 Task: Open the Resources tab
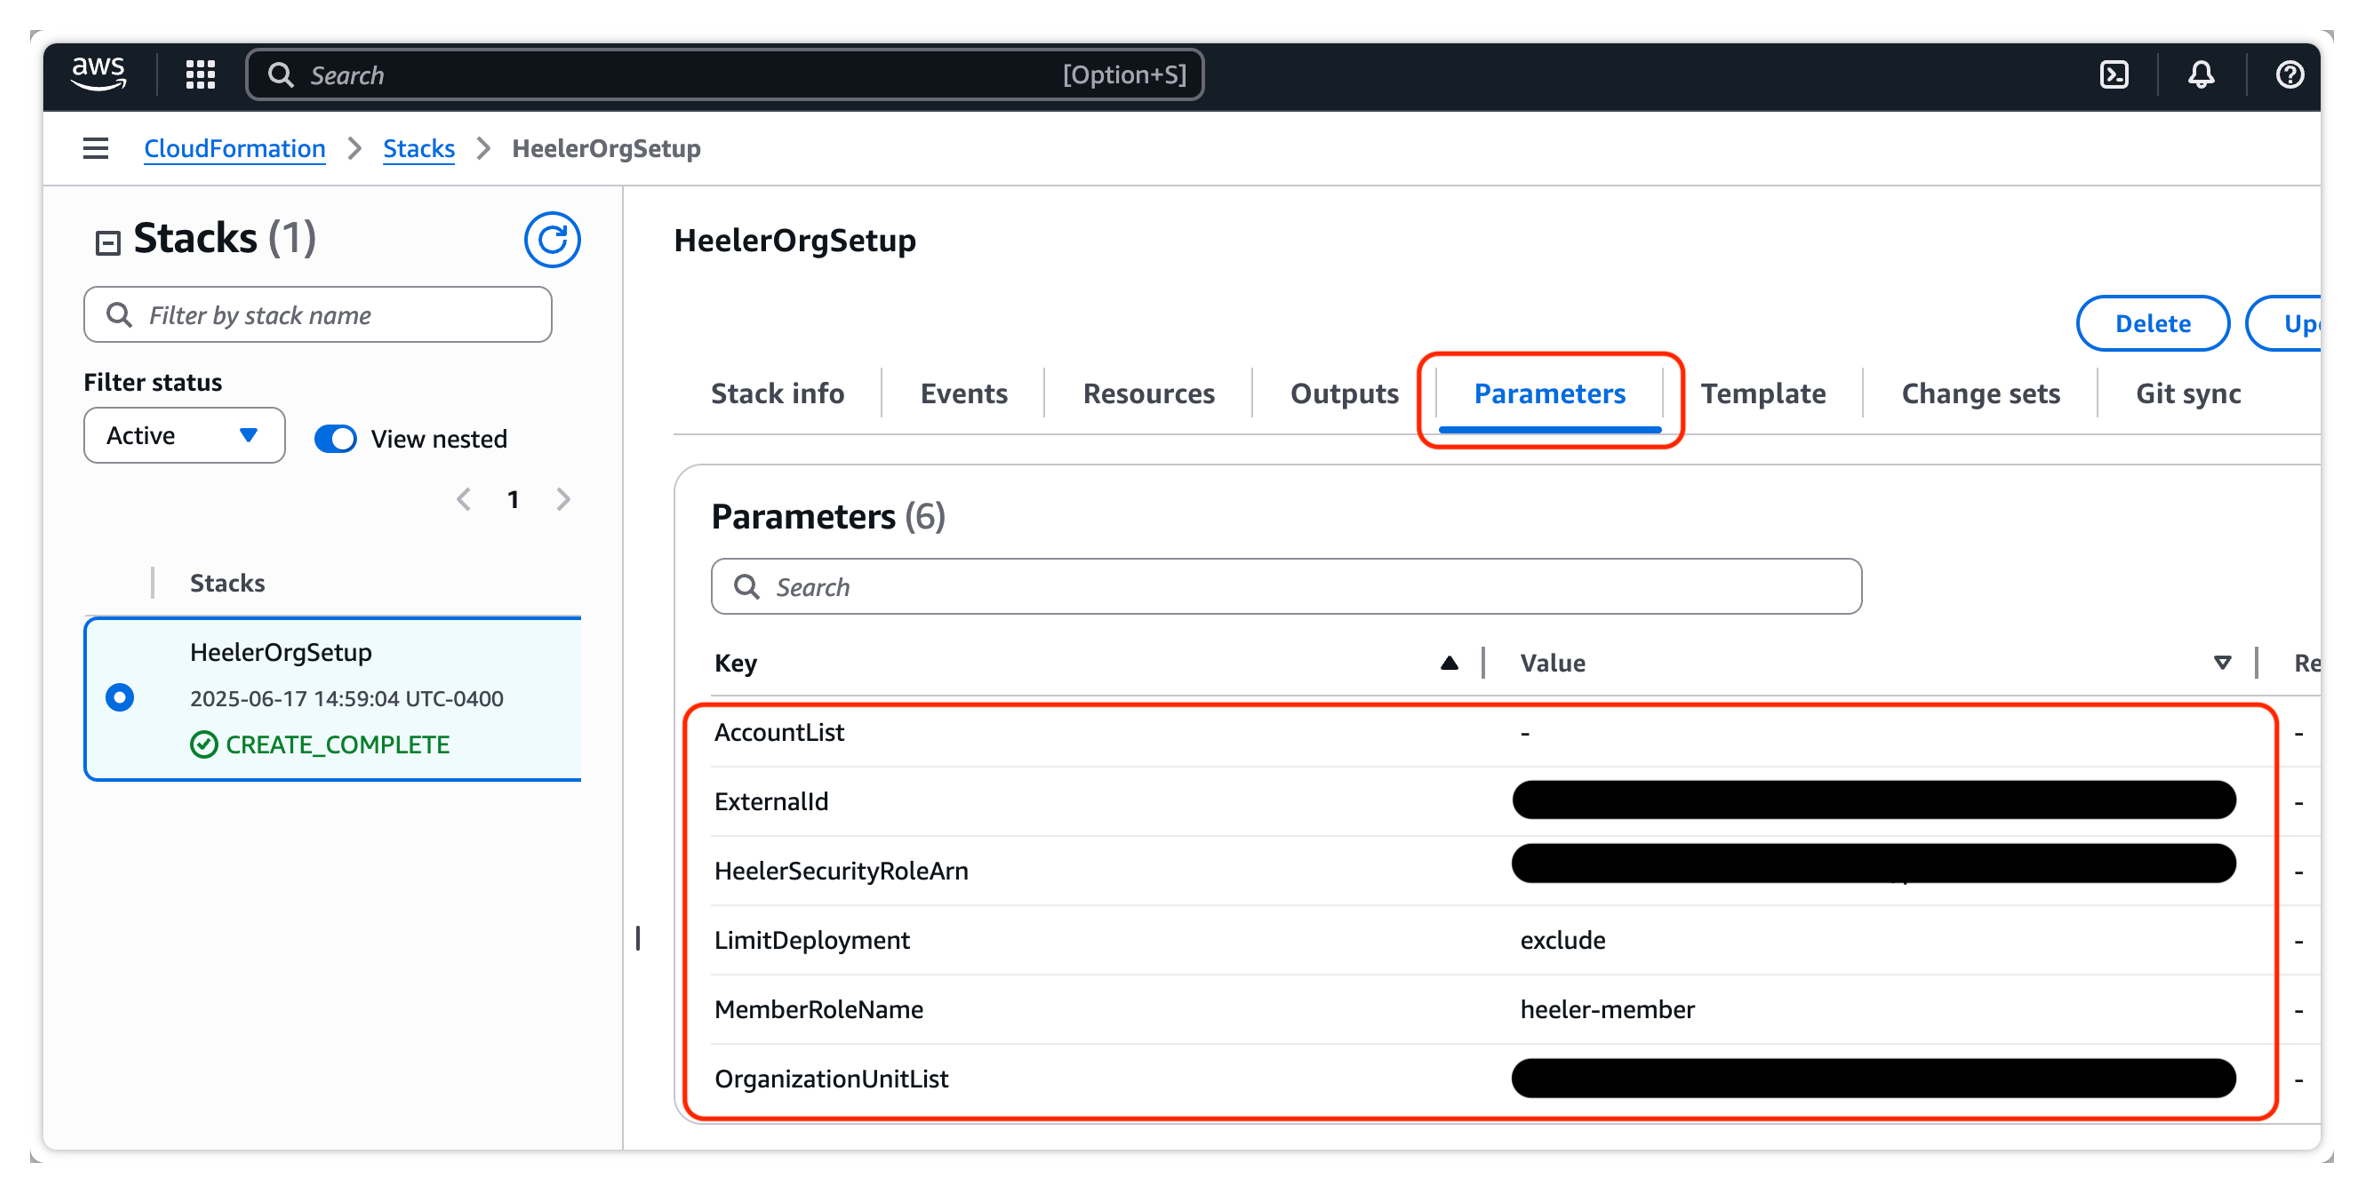[1148, 394]
